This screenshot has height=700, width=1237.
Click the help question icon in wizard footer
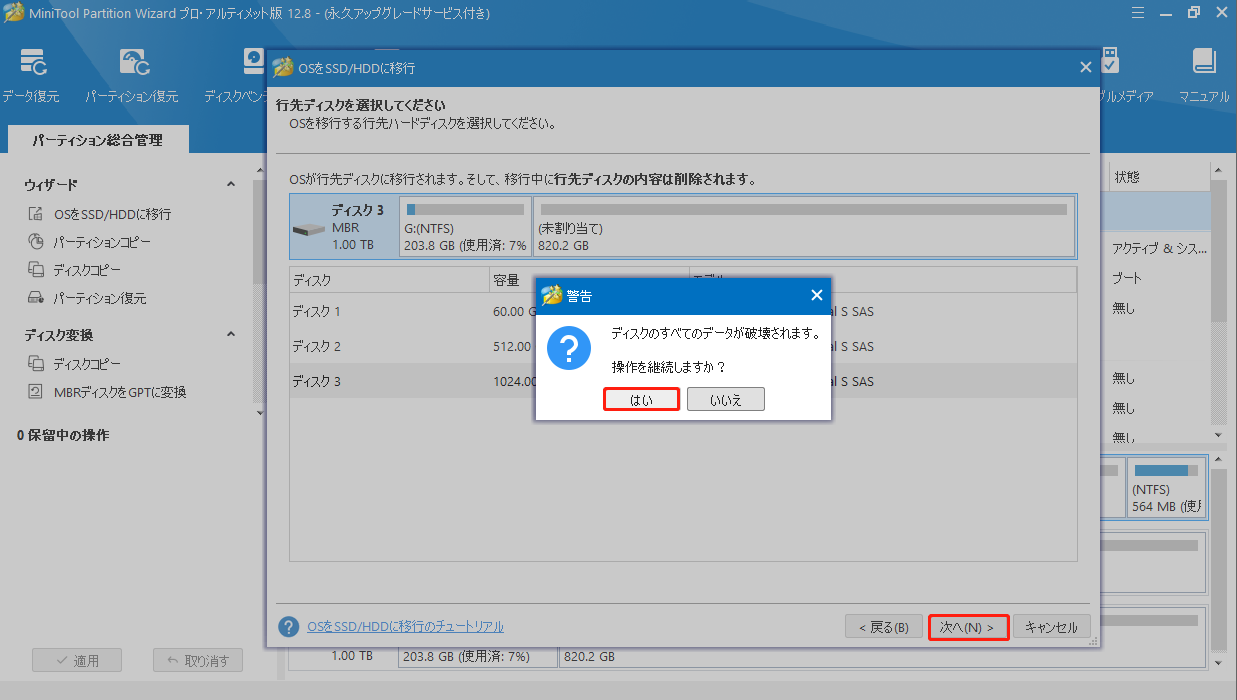click(289, 627)
